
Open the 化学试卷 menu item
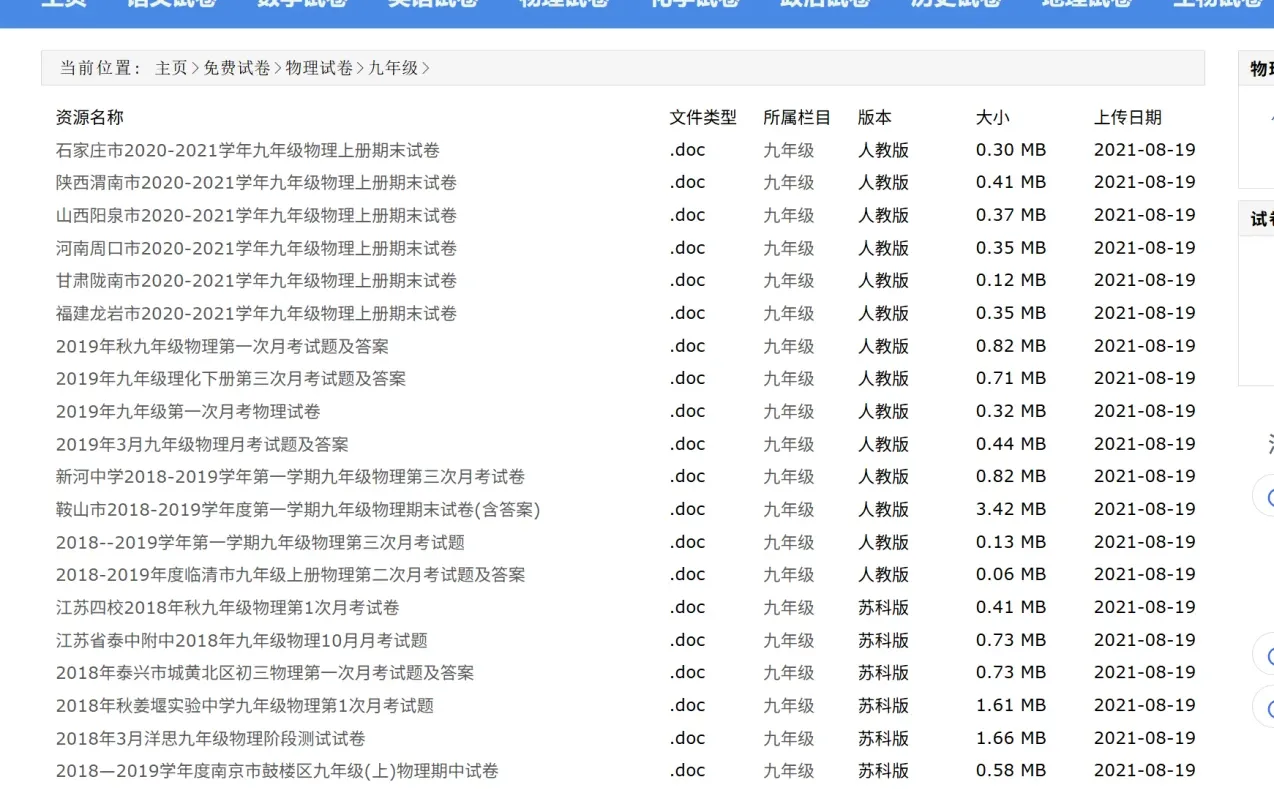[x=695, y=5]
